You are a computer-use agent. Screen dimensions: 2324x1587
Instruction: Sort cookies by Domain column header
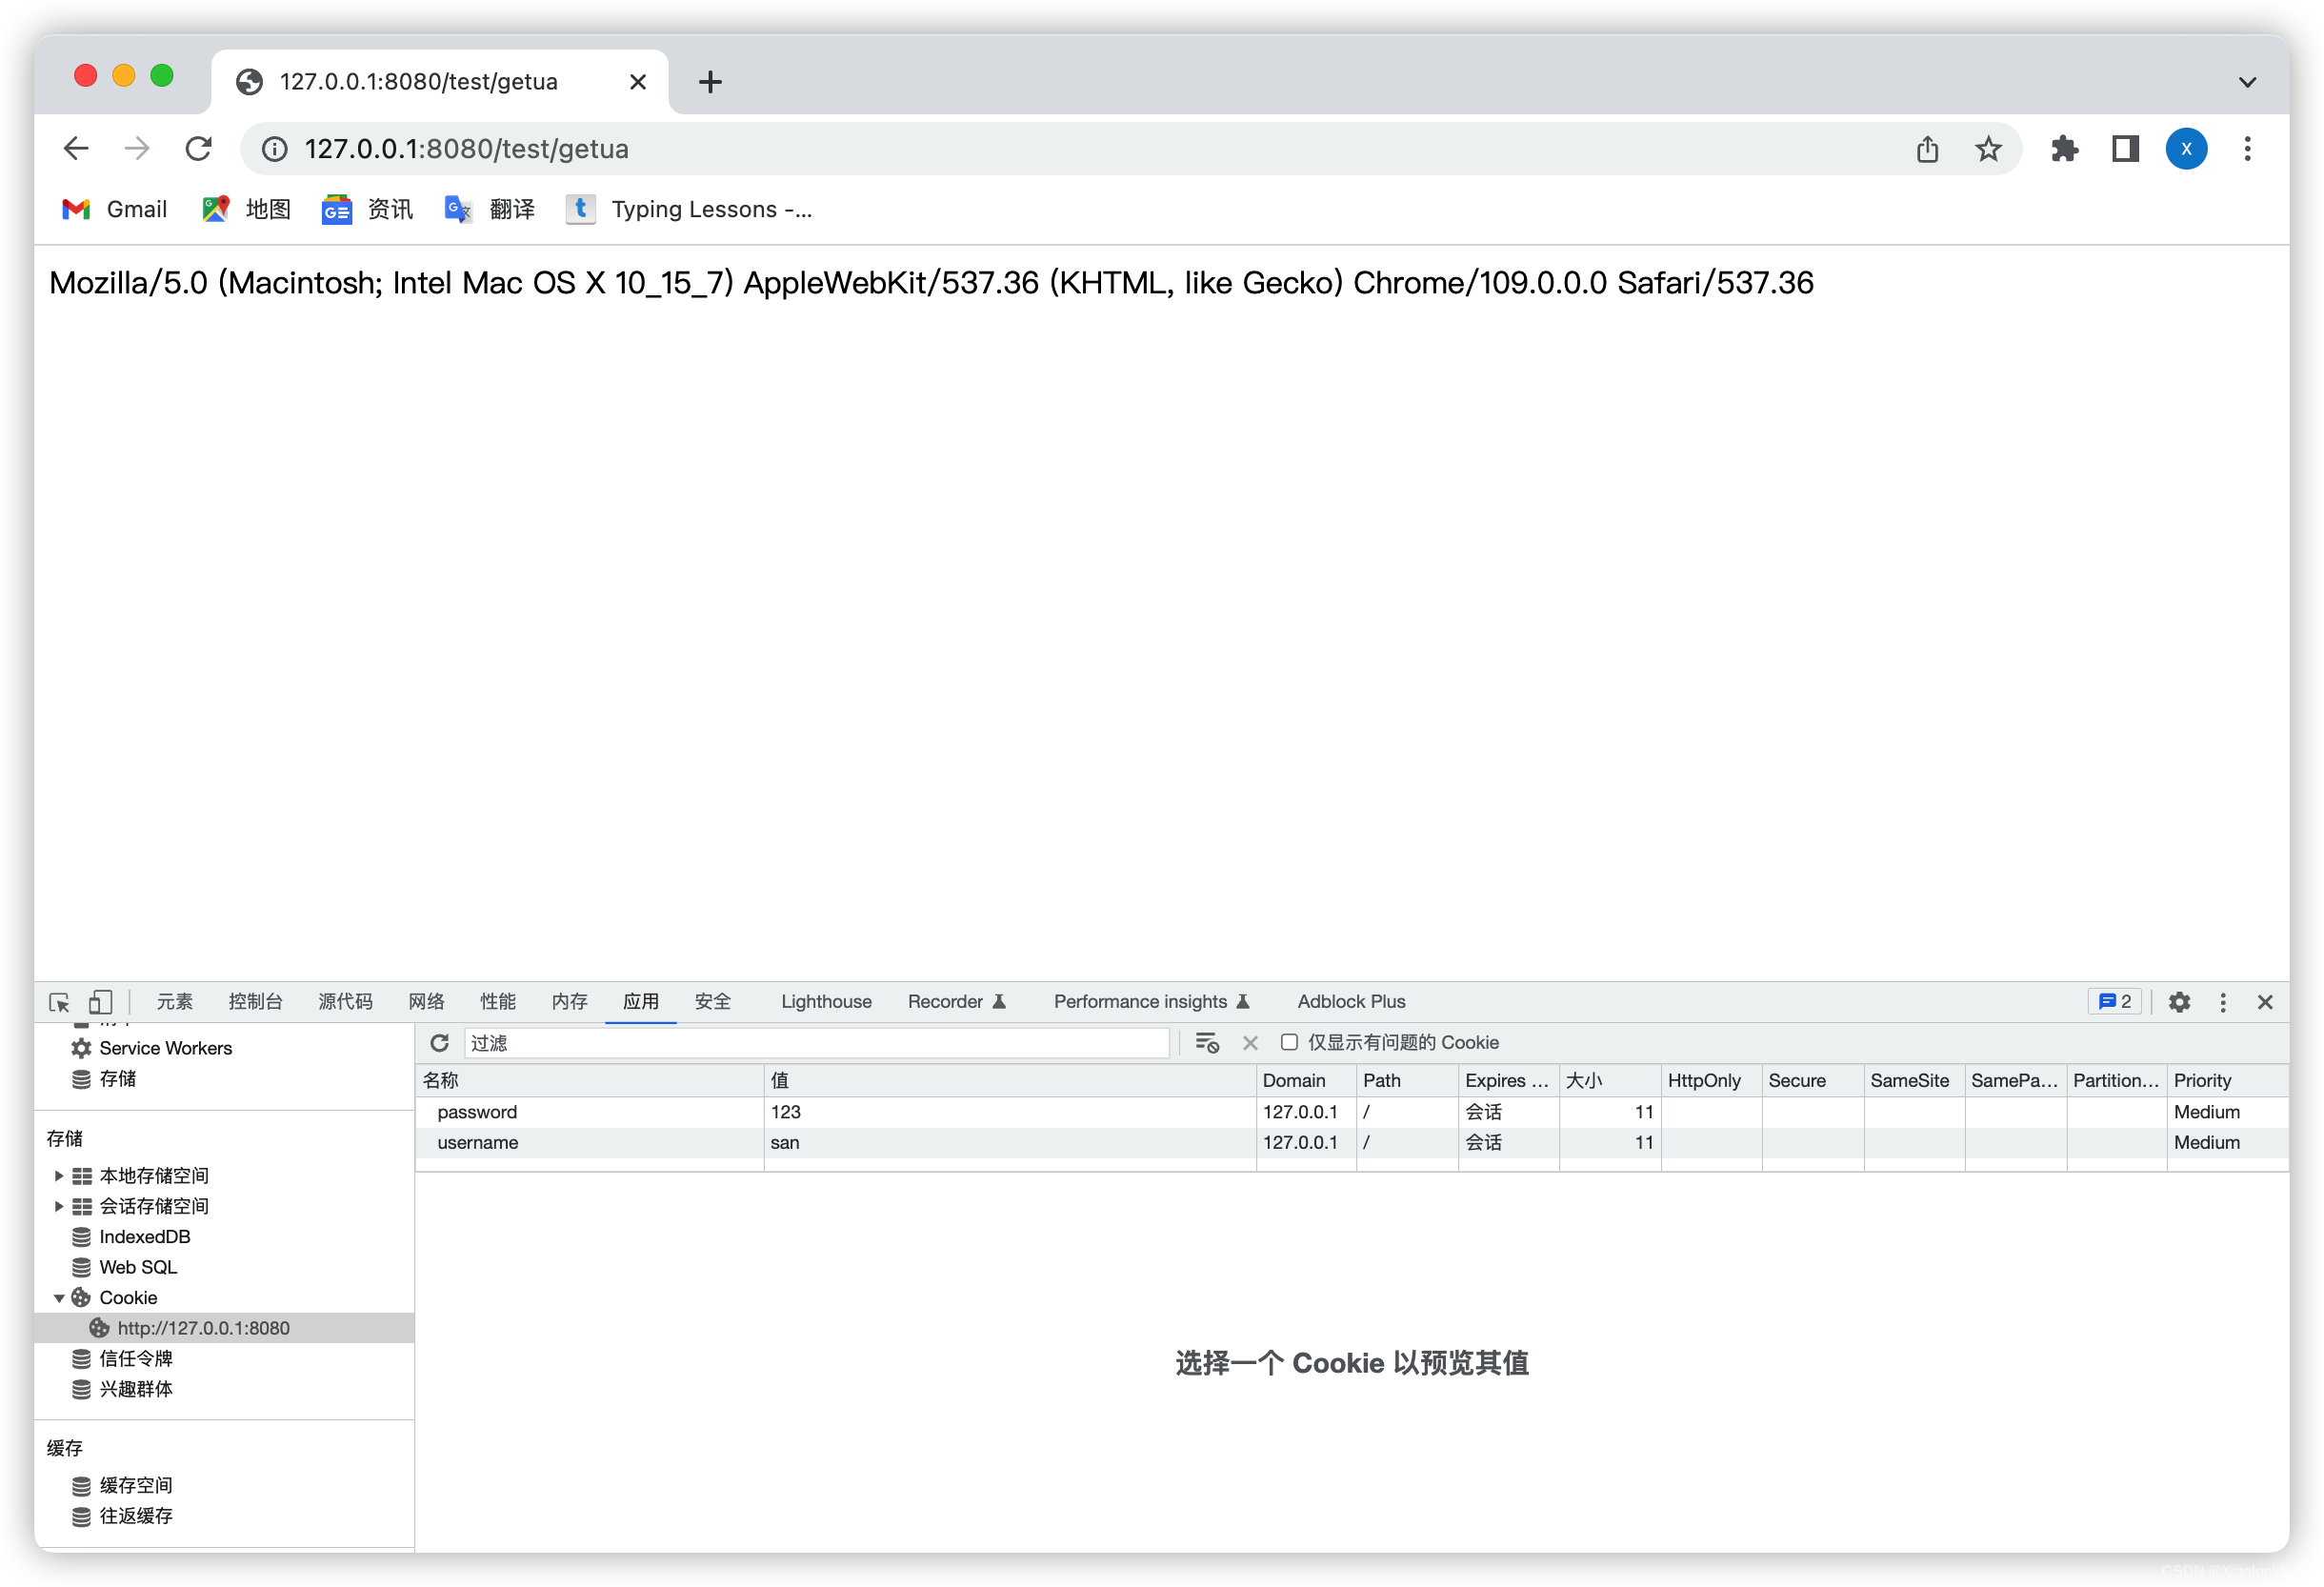[x=1305, y=1081]
